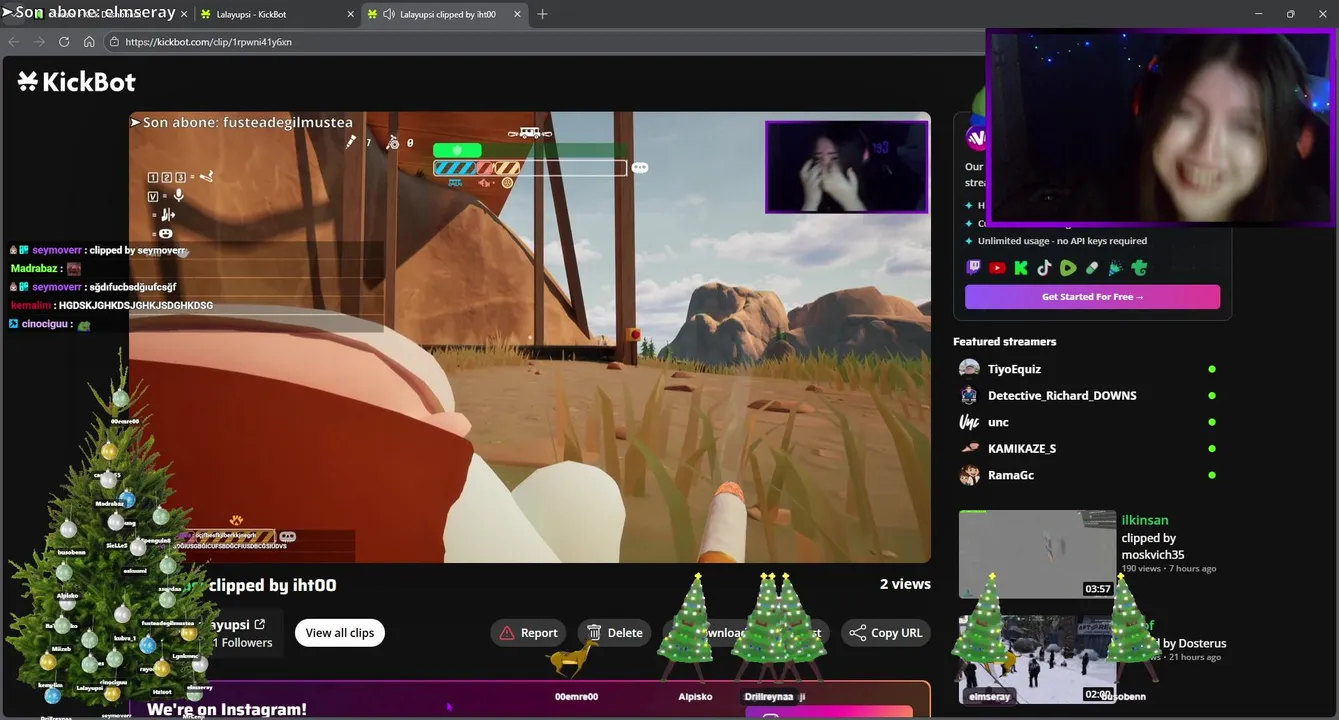
Task: Click the 'clipped by iht00' title
Action: (x=272, y=586)
